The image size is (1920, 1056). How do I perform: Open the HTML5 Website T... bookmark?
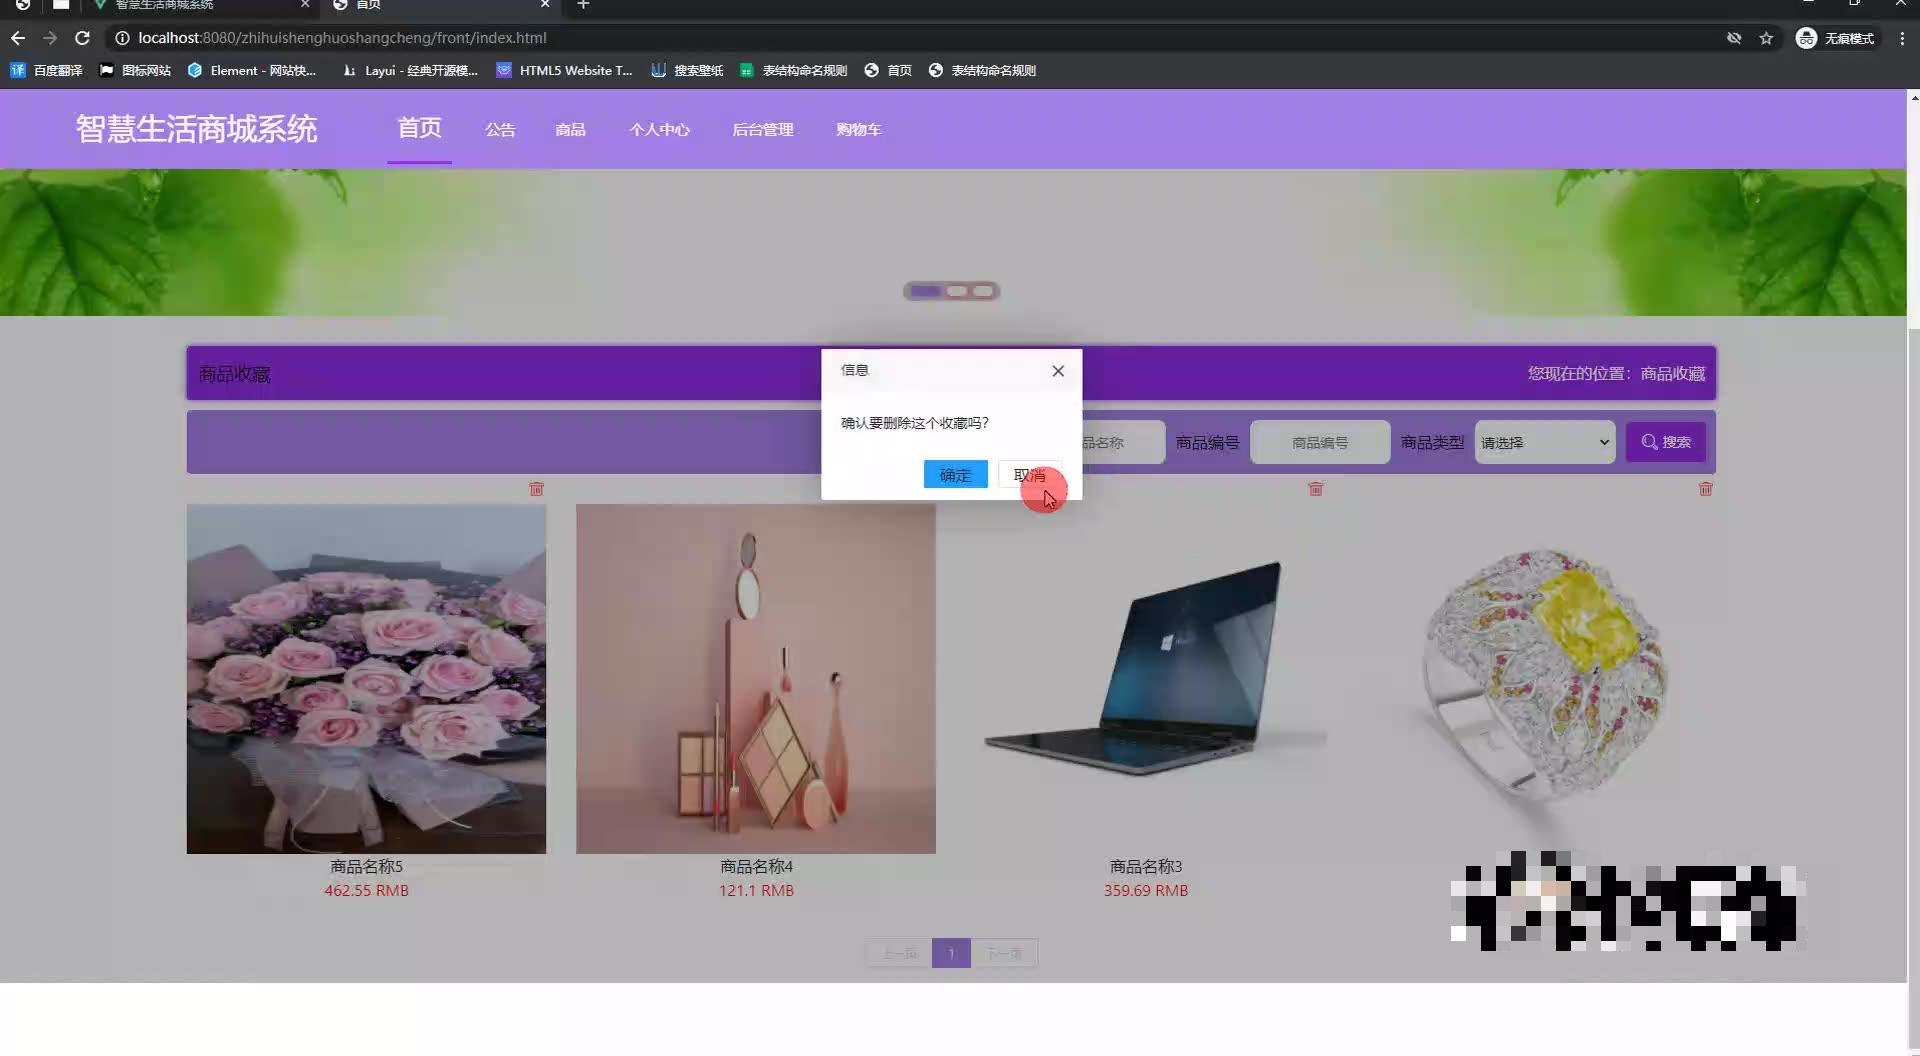pos(565,70)
